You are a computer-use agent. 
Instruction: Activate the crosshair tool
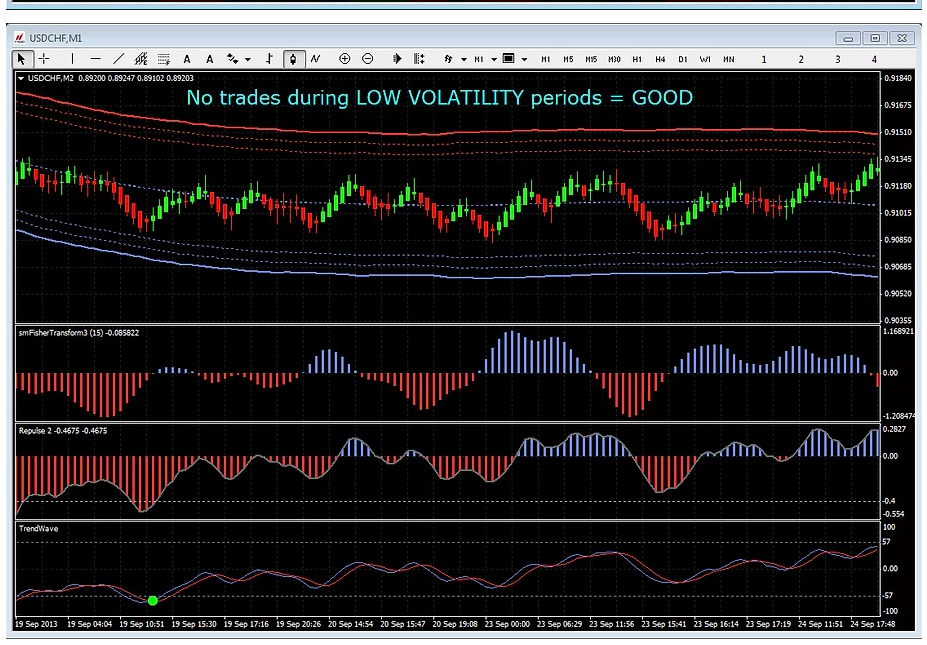pyautogui.click(x=44, y=59)
